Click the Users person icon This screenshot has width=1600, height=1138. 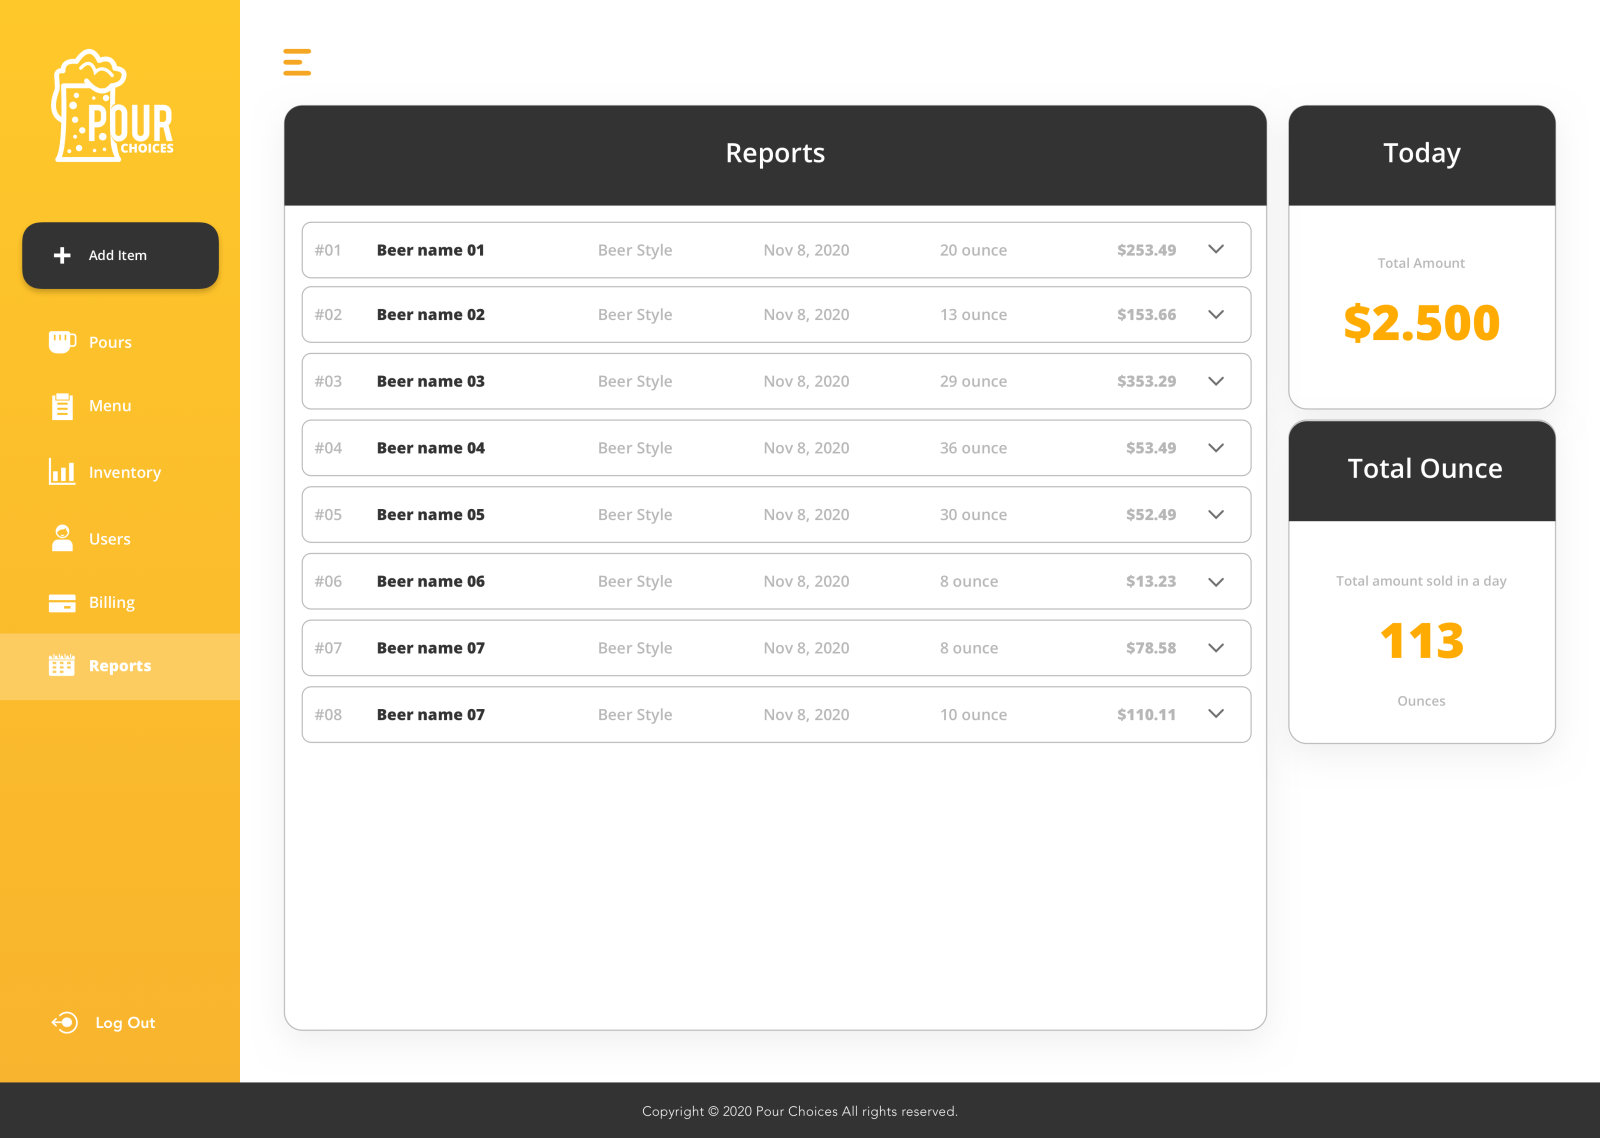pos(62,538)
